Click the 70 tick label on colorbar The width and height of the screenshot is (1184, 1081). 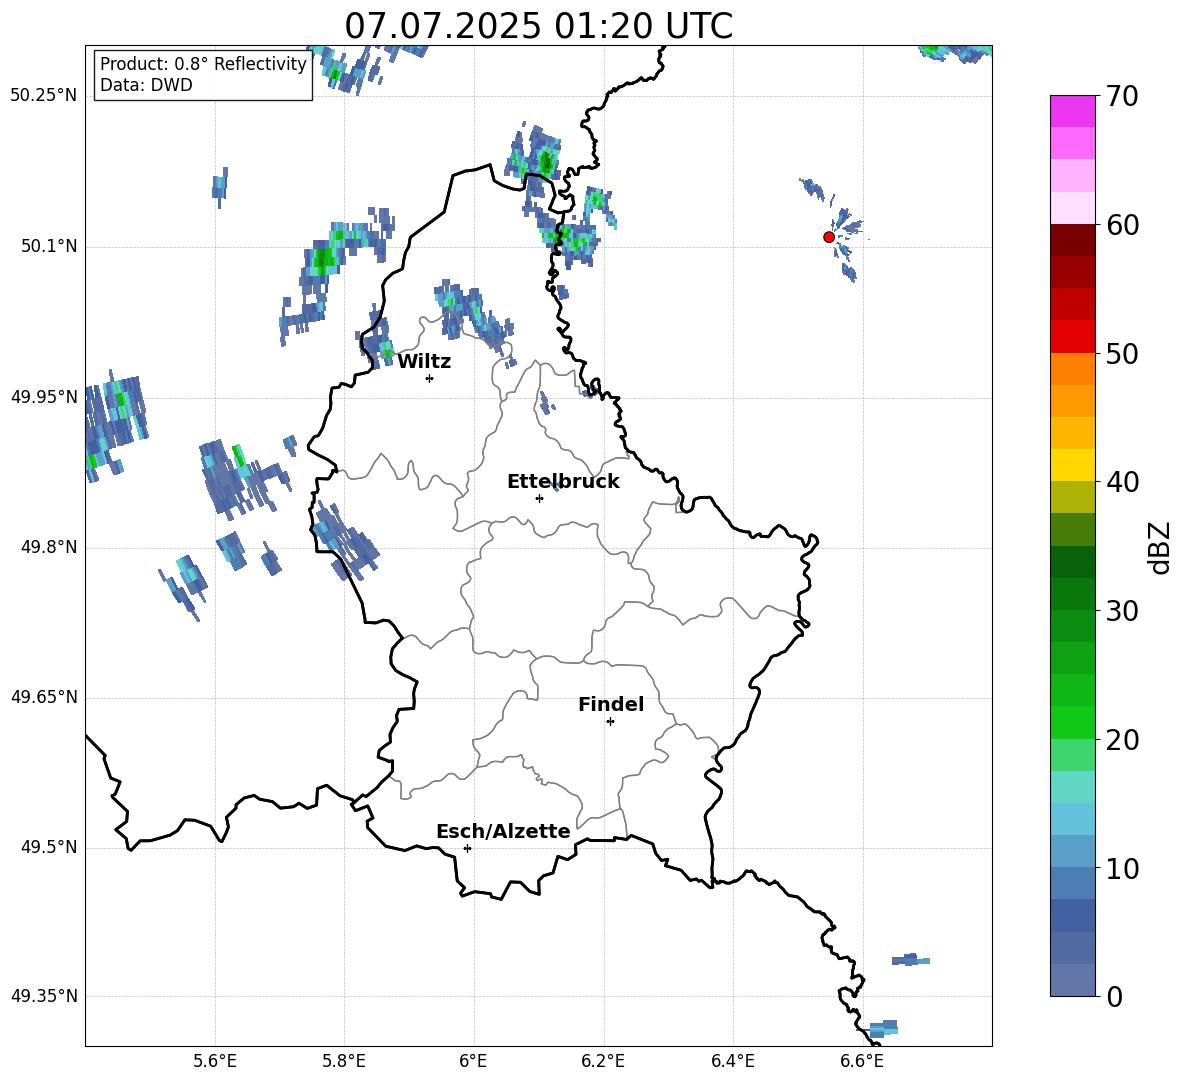pyautogui.click(x=1122, y=96)
